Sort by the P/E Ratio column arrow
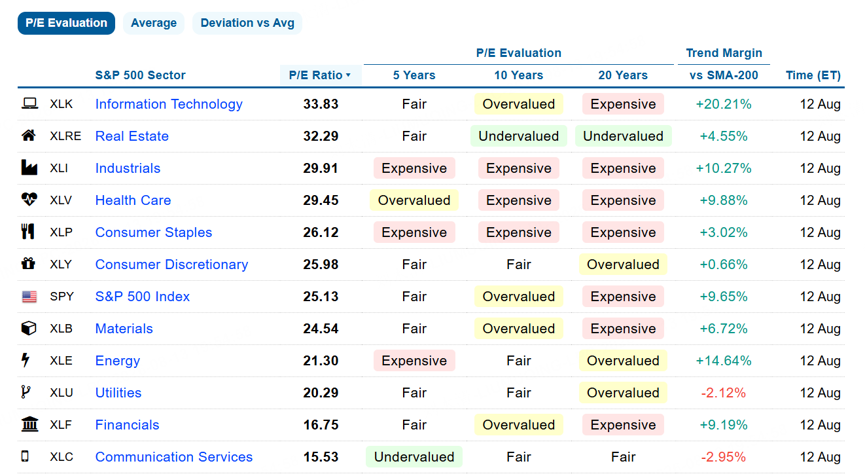 point(348,76)
